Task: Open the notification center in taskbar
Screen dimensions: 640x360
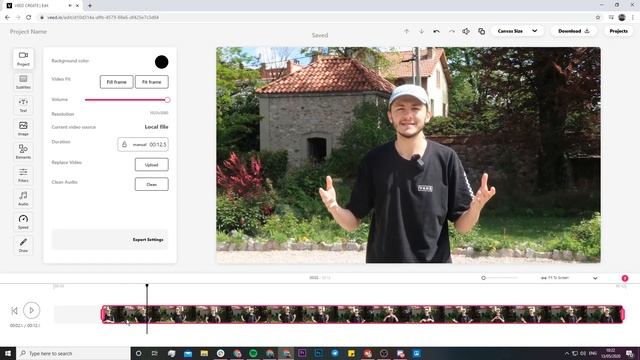Action: pos(630,353)
